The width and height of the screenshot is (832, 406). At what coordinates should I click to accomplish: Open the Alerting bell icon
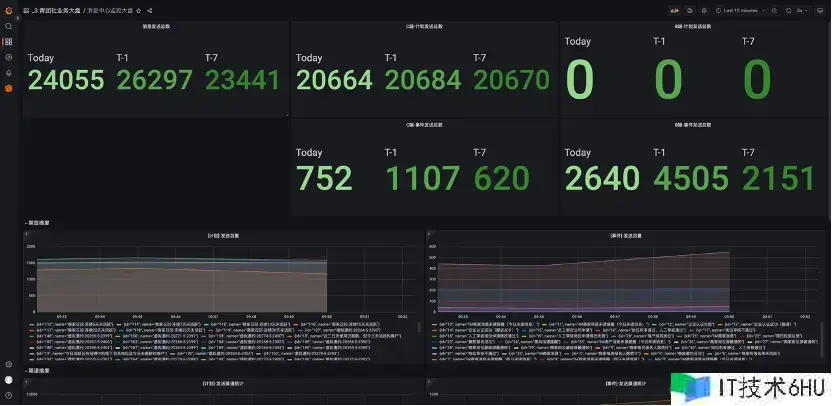8,73
